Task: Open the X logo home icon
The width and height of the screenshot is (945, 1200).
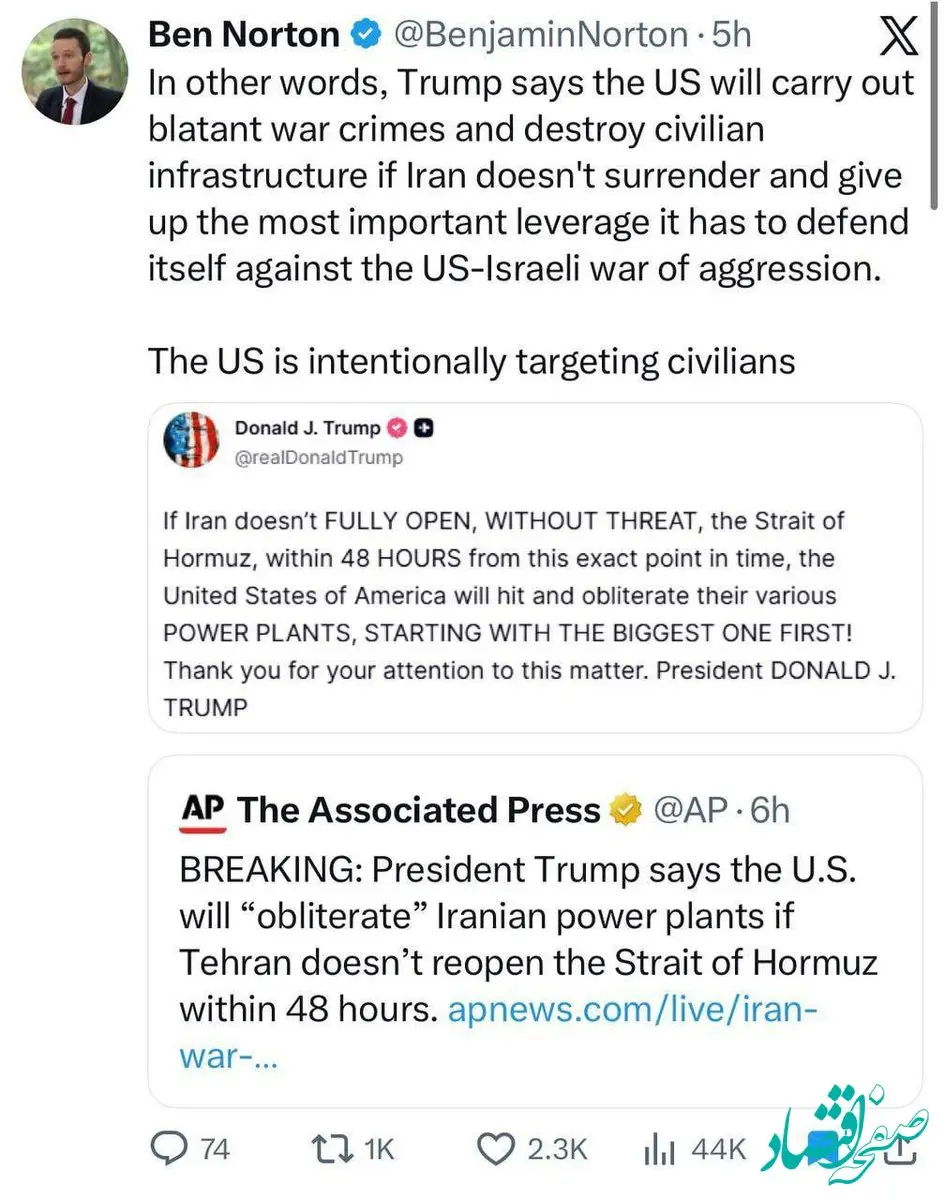Action: coord(899,35)
